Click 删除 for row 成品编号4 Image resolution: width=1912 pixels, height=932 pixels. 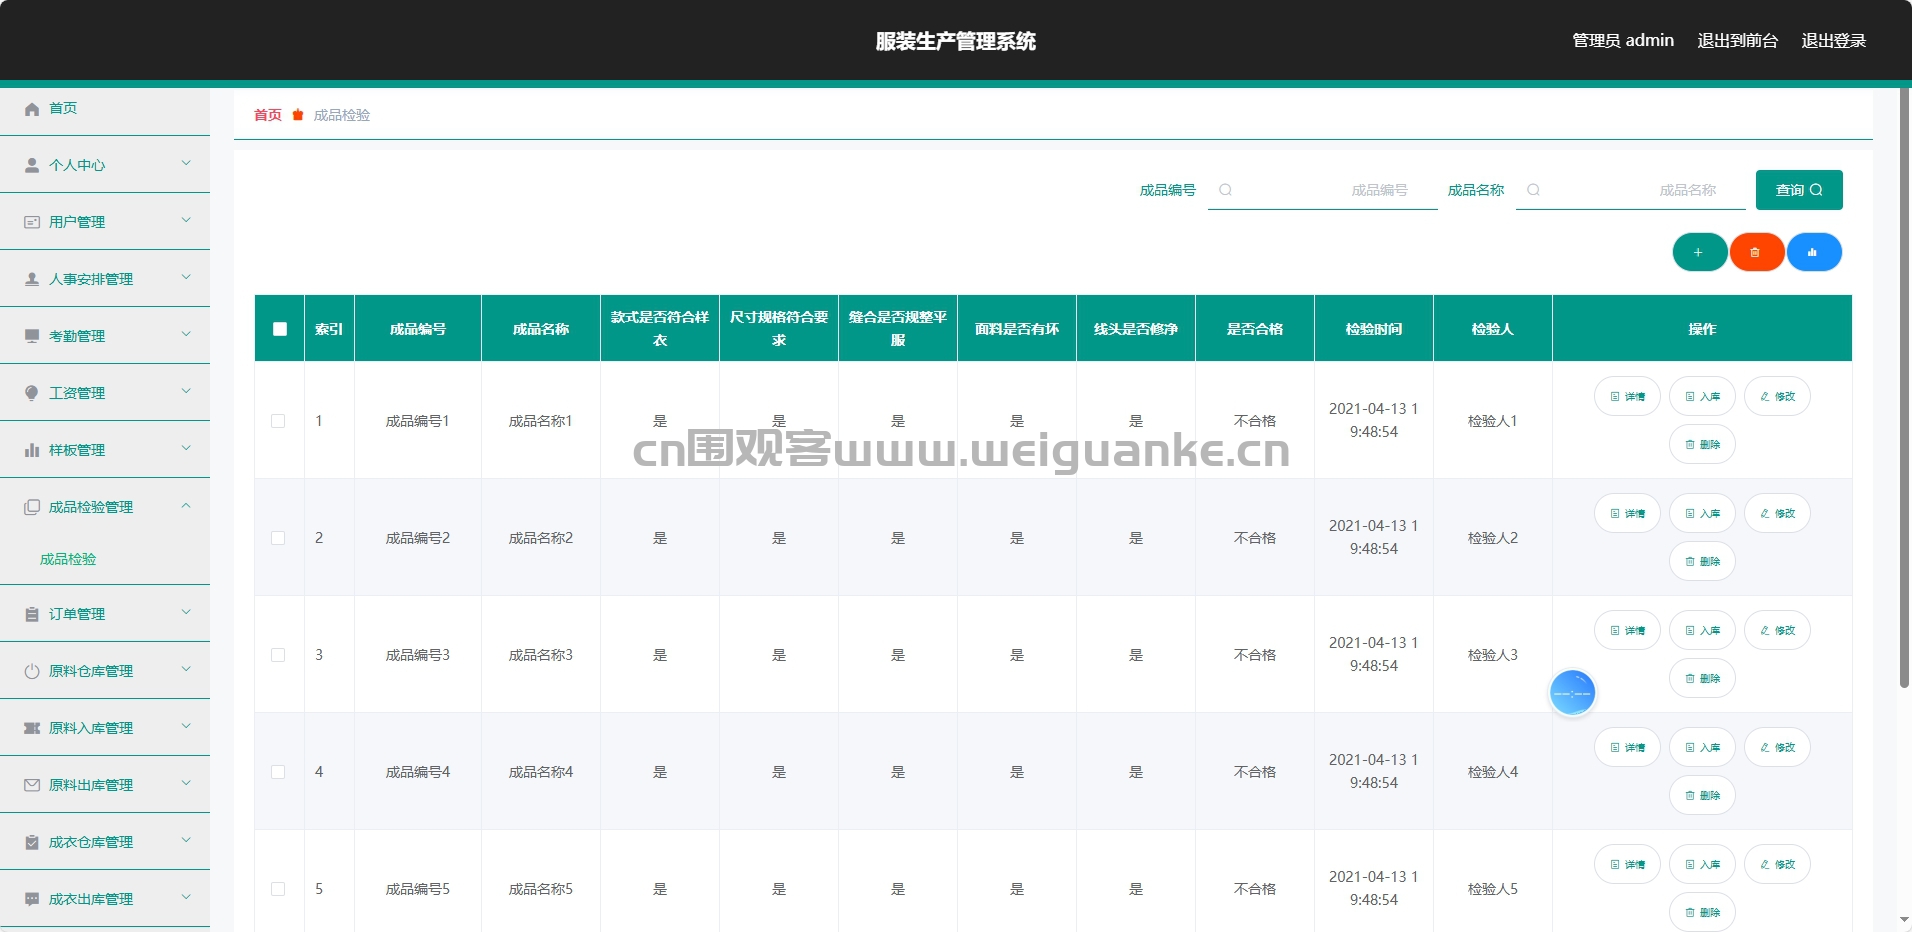point(1702,795)
